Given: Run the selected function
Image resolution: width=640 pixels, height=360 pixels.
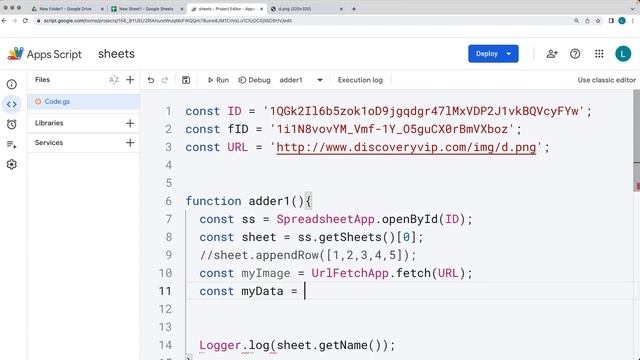Looking at the screenshot, I should pos(218,80).
